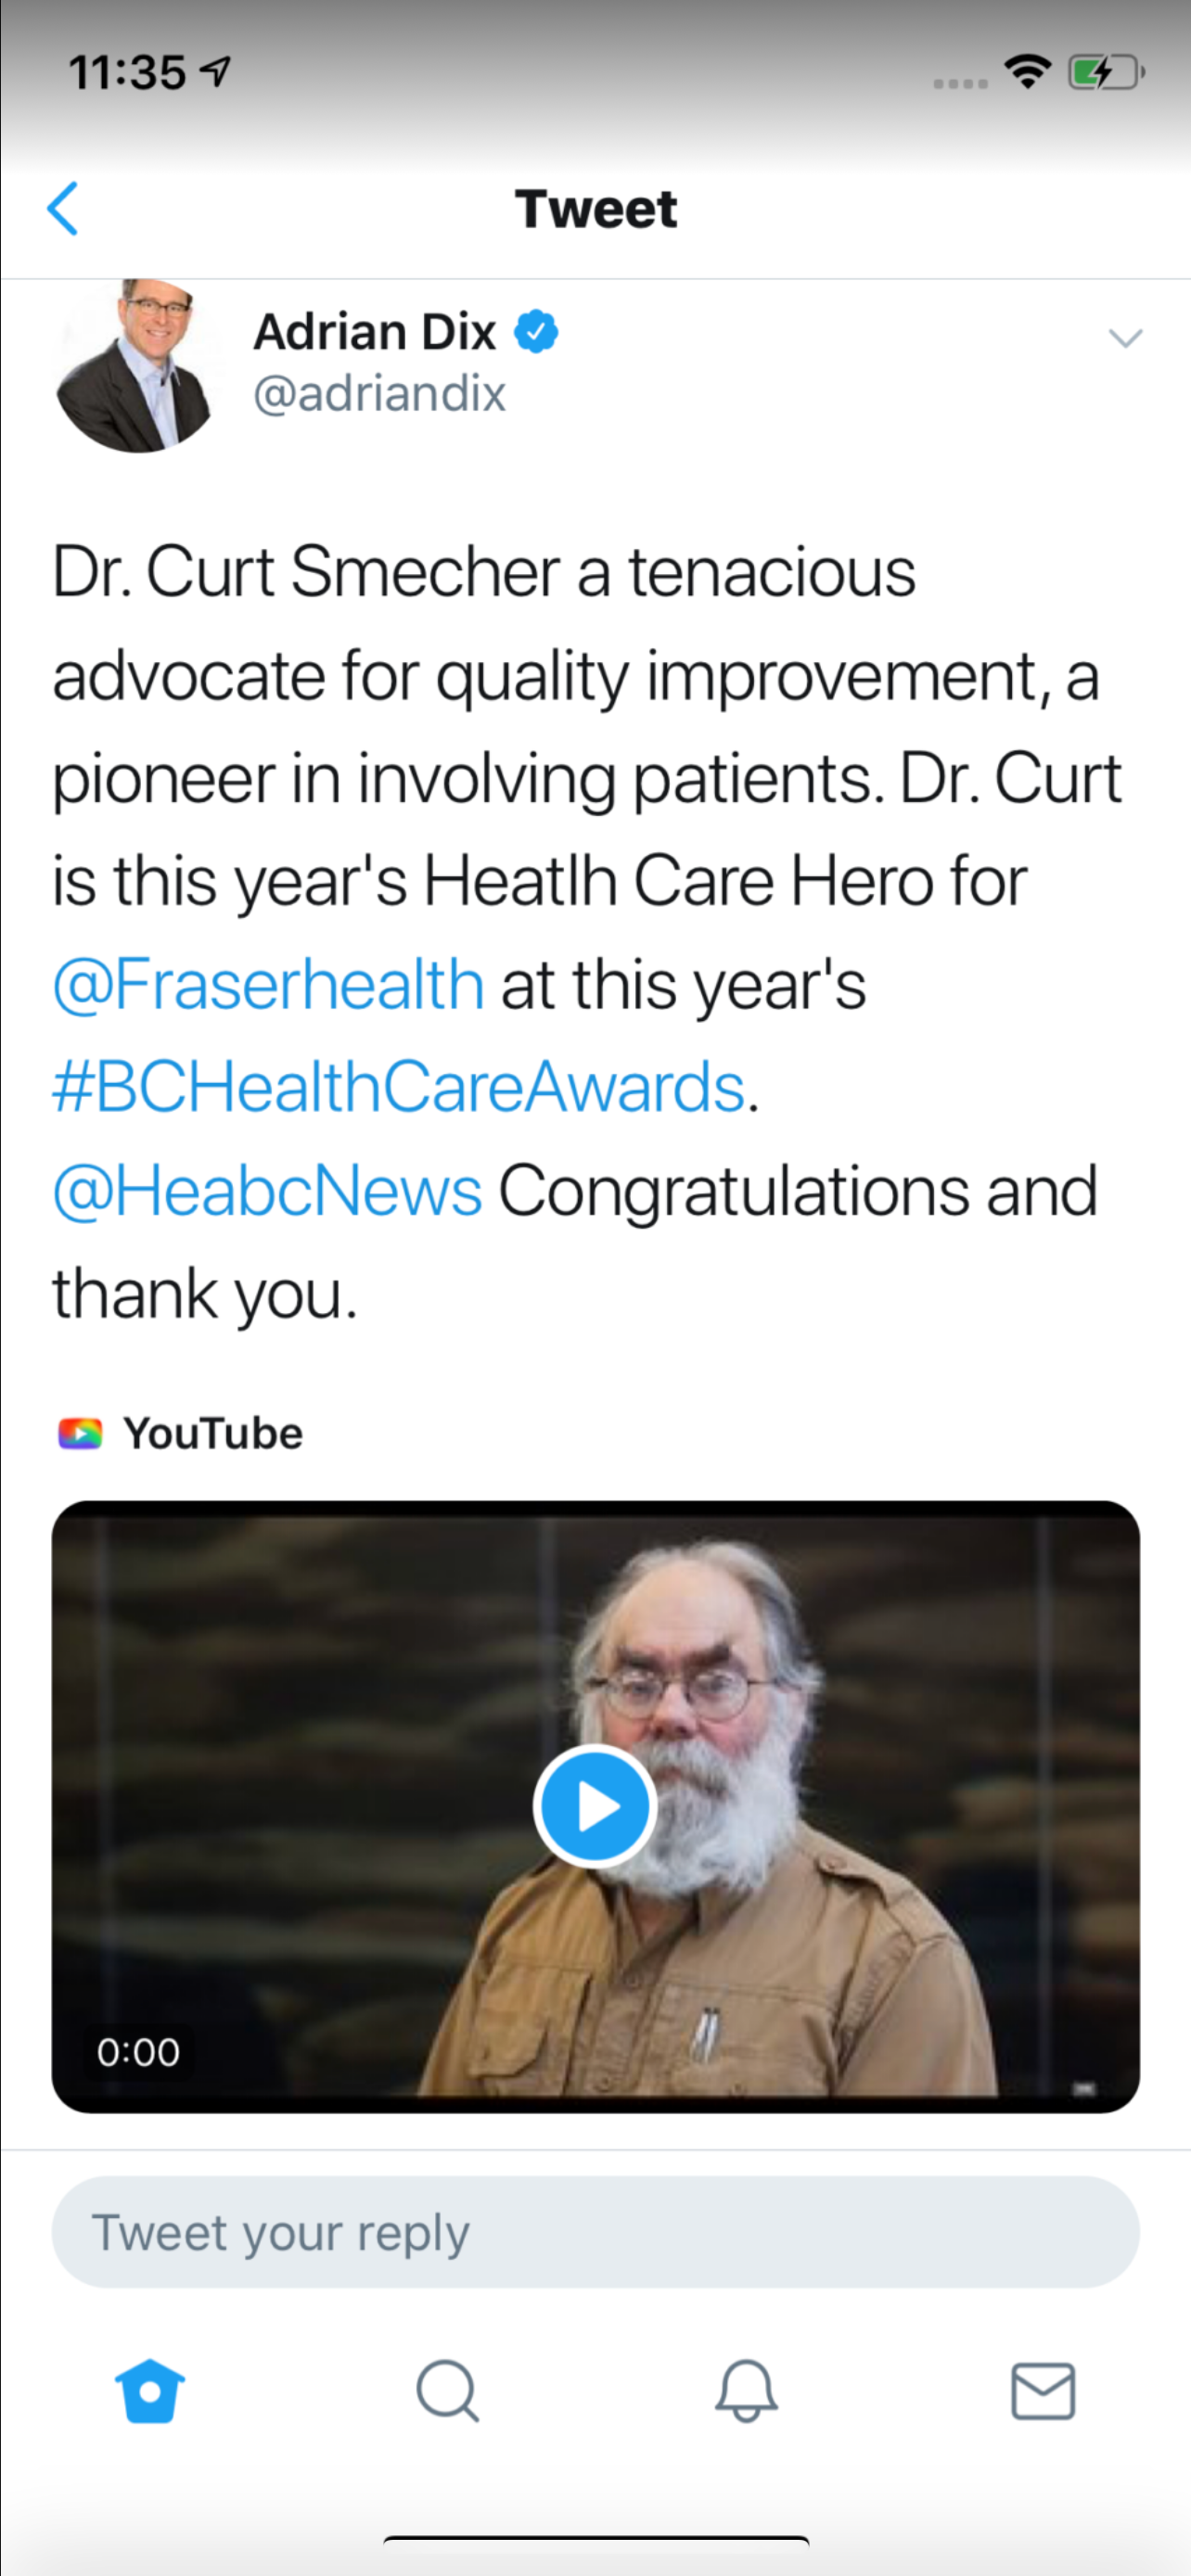The image size is (1191, 2576).
Task: Tap the @adriandix handle
Action: coord(379,393)
